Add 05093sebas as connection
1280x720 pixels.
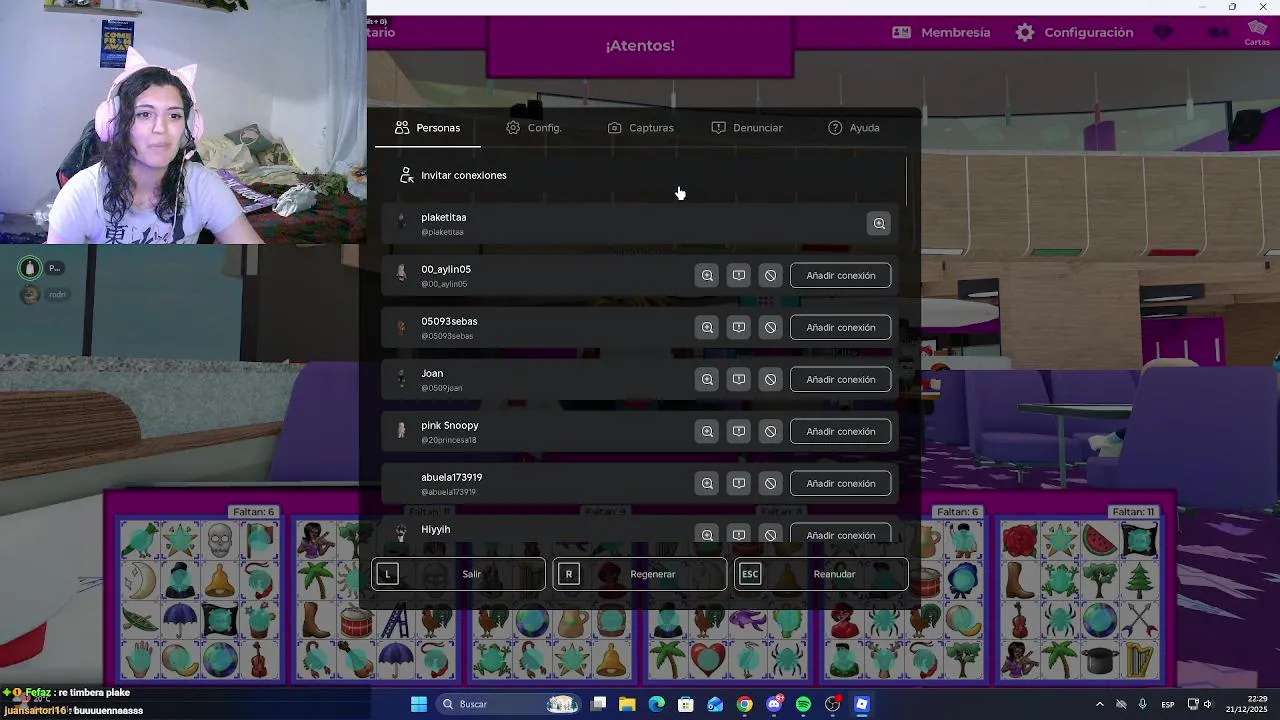click(840, 327)
